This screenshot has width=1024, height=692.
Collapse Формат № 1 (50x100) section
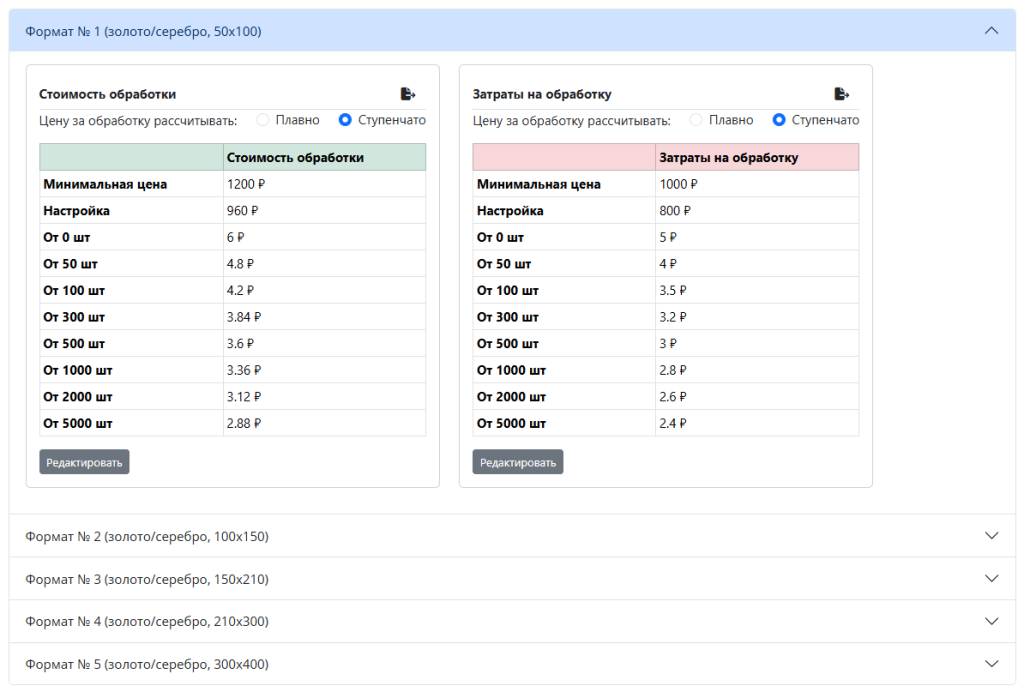pyautogui.click(x=512, y=31)
